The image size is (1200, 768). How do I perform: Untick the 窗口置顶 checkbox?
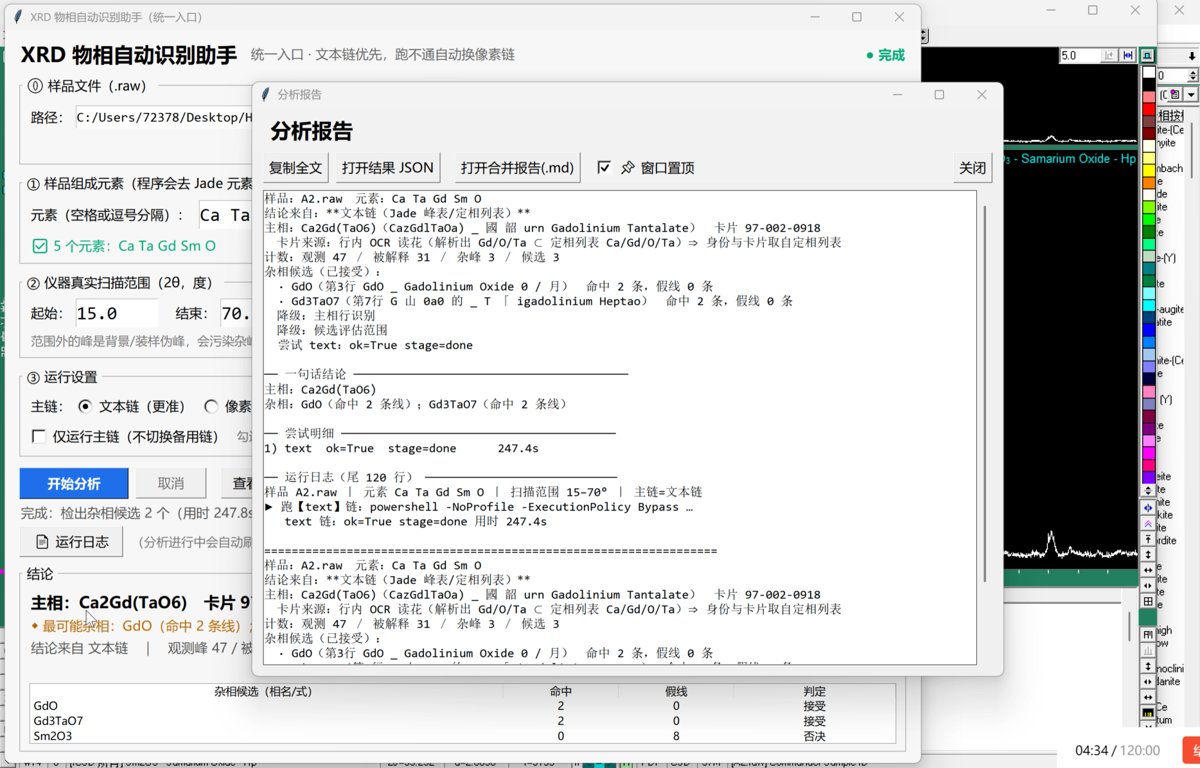click(x=603, y=167)
